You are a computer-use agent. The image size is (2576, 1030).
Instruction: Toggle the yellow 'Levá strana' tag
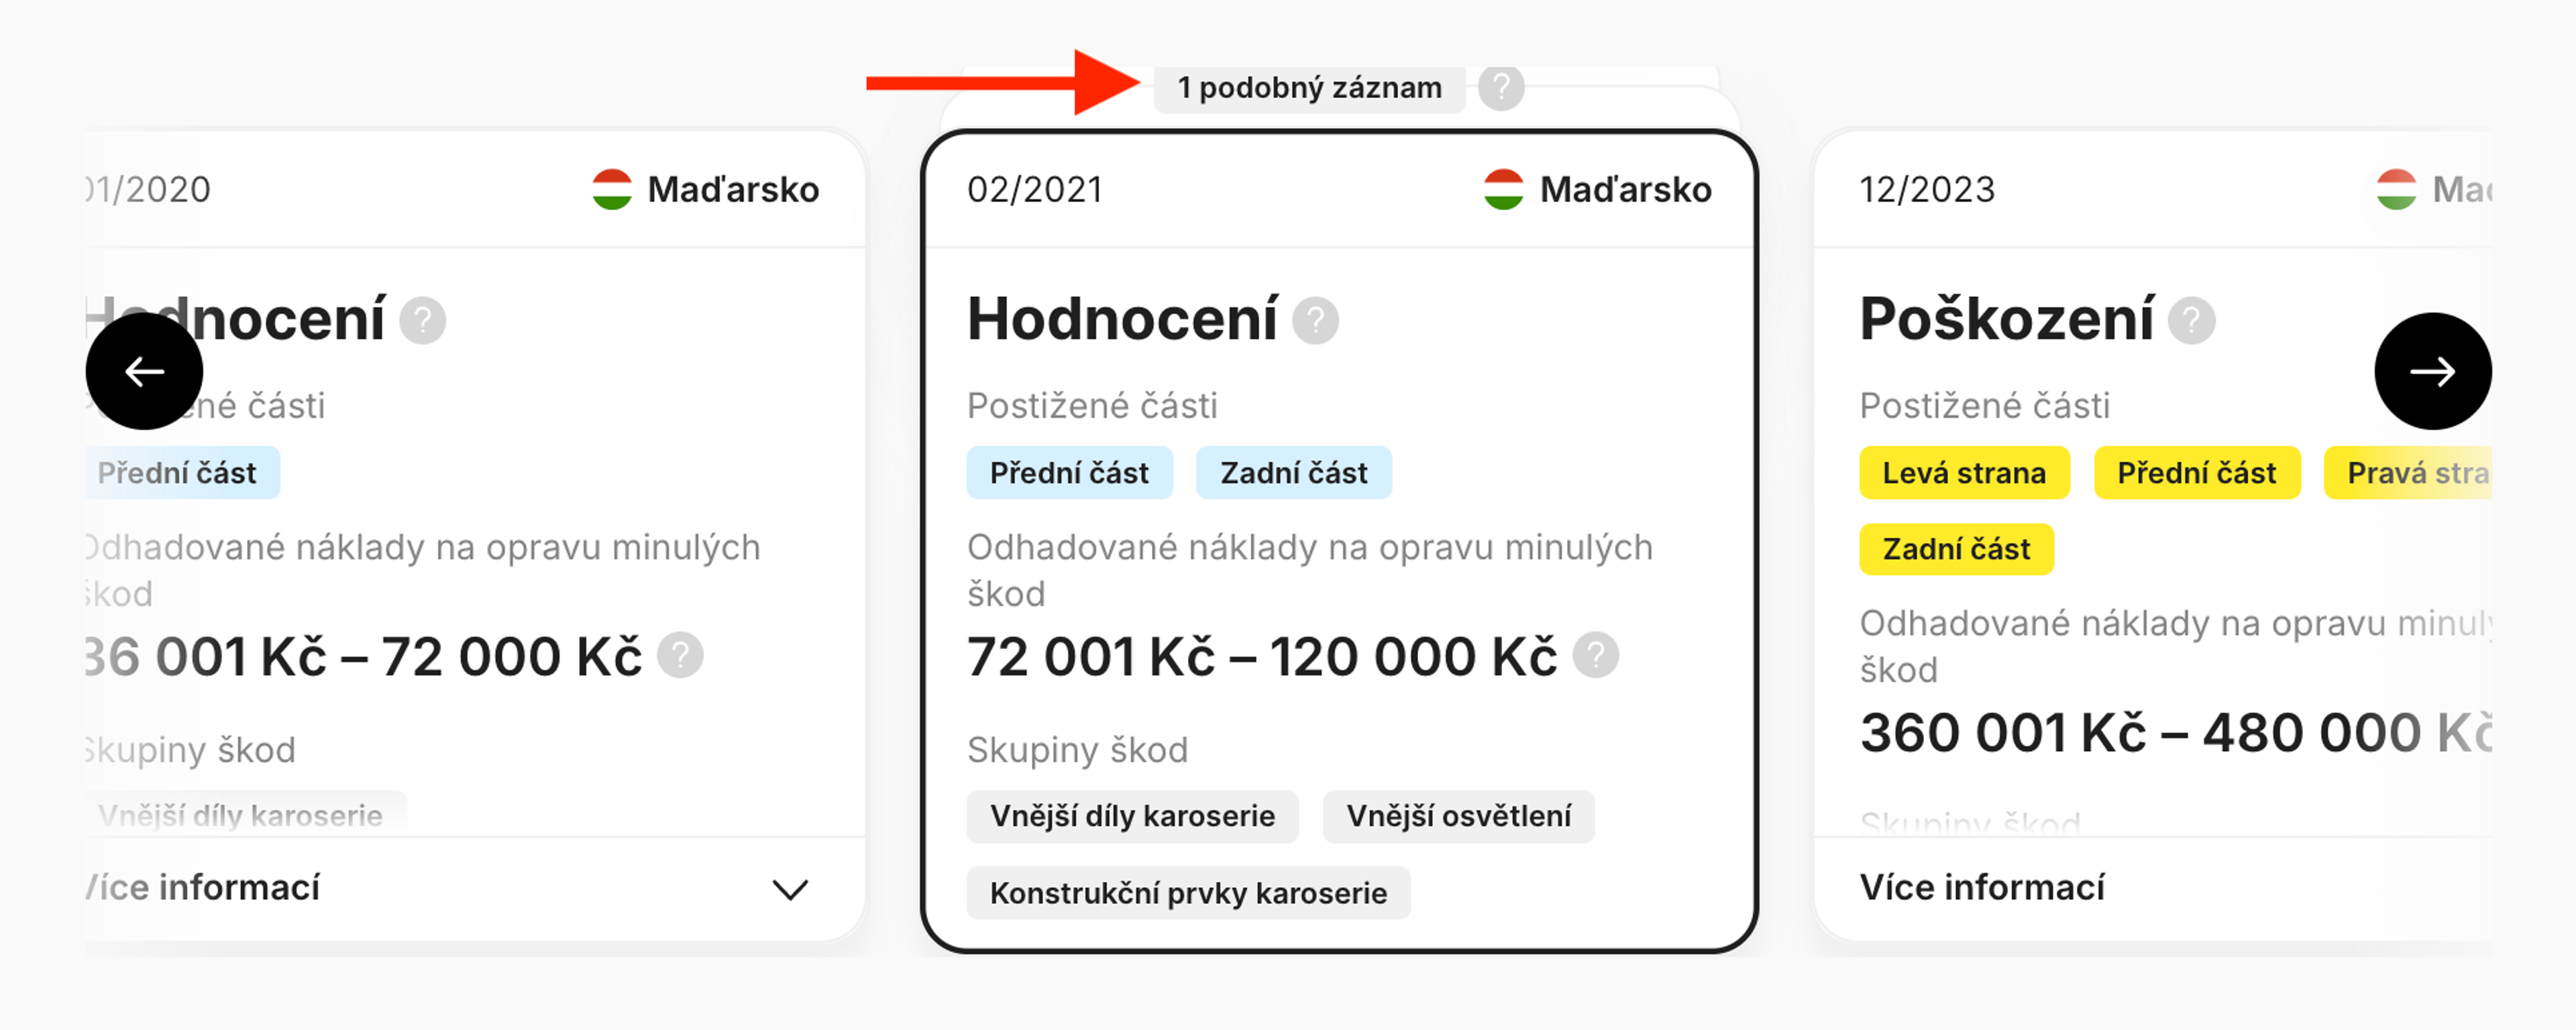(x=1964, y=472)
